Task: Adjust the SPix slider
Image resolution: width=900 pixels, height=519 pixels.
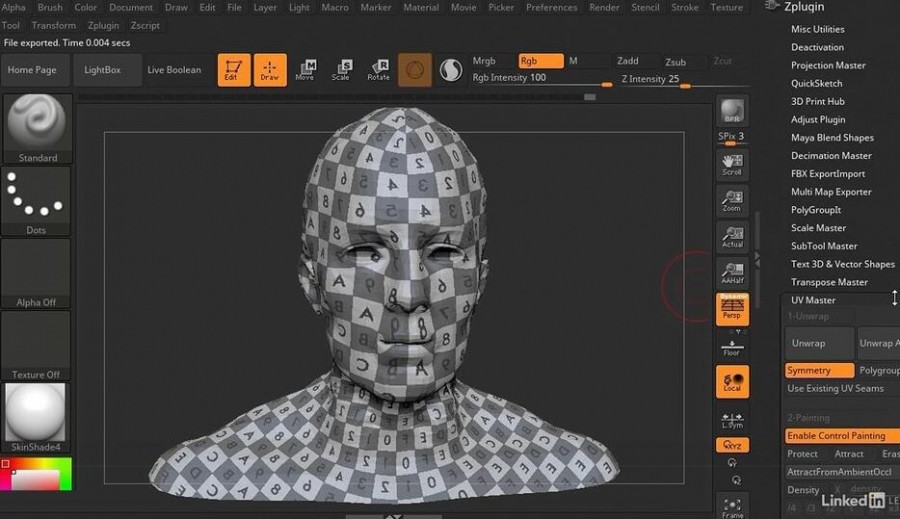Action: tap(732, 138)
